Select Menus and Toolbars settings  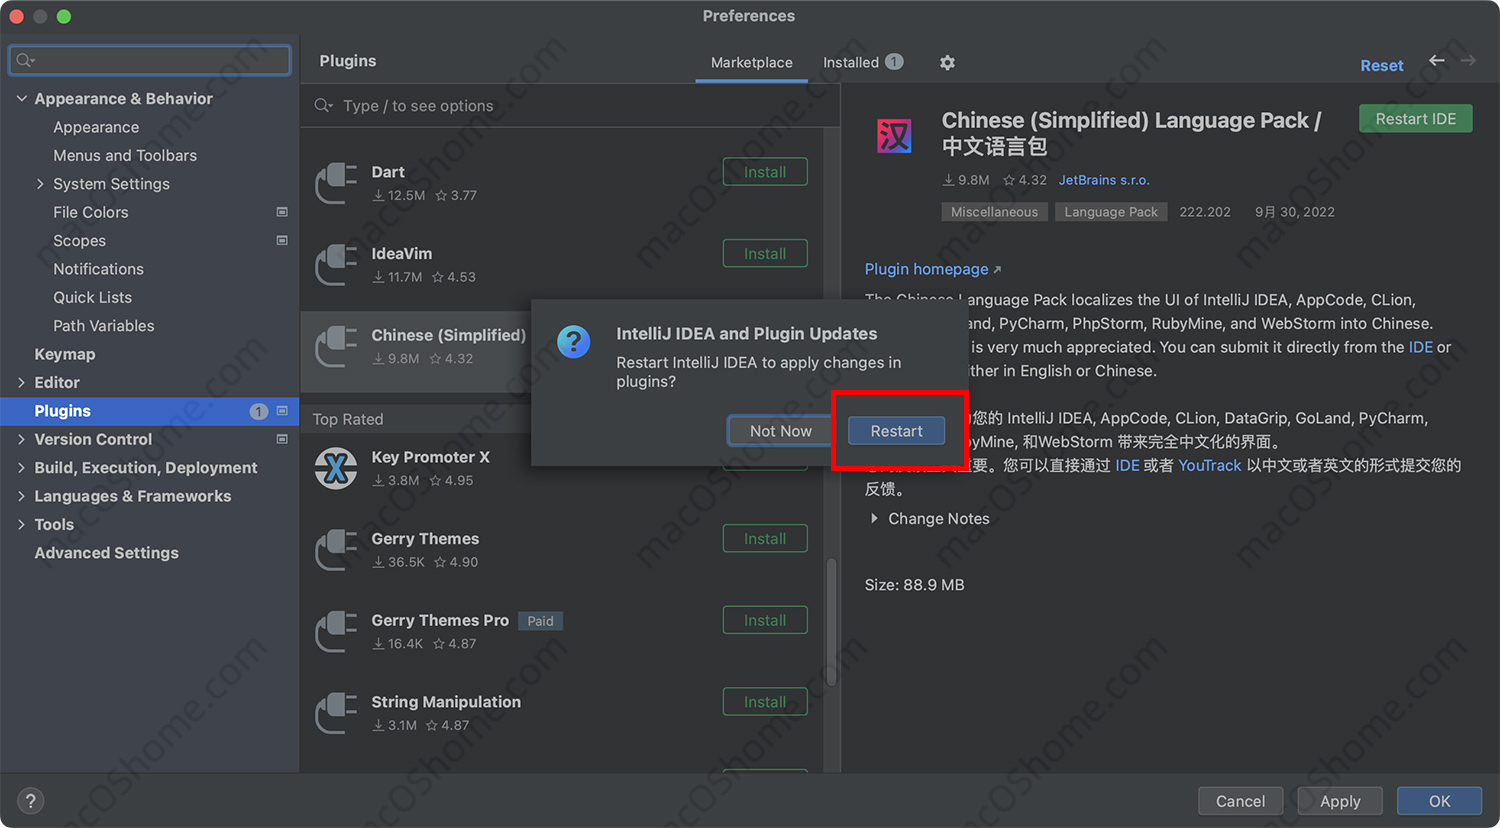click(125, 155)
